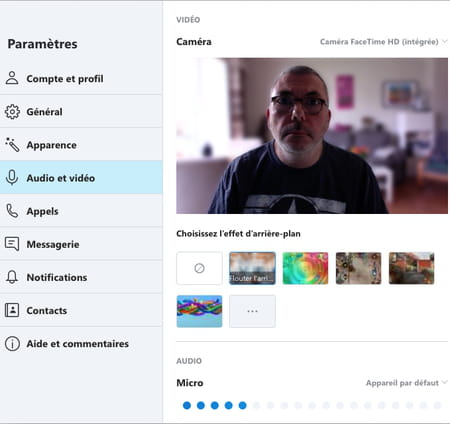Click the bell icon for Notifications
This screenshot has height=424, width=450.
point(12,277)
